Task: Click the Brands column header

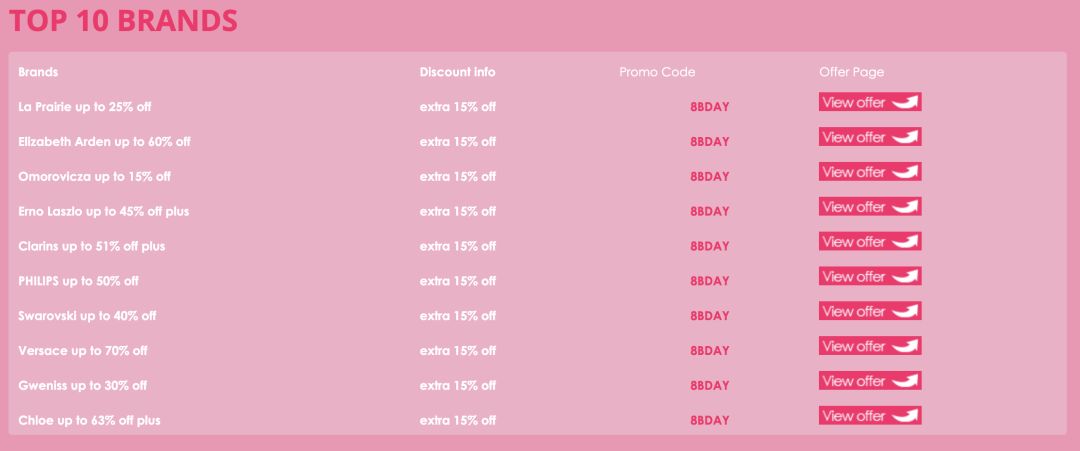Action: pyautogui.click(x=38, y=72)
